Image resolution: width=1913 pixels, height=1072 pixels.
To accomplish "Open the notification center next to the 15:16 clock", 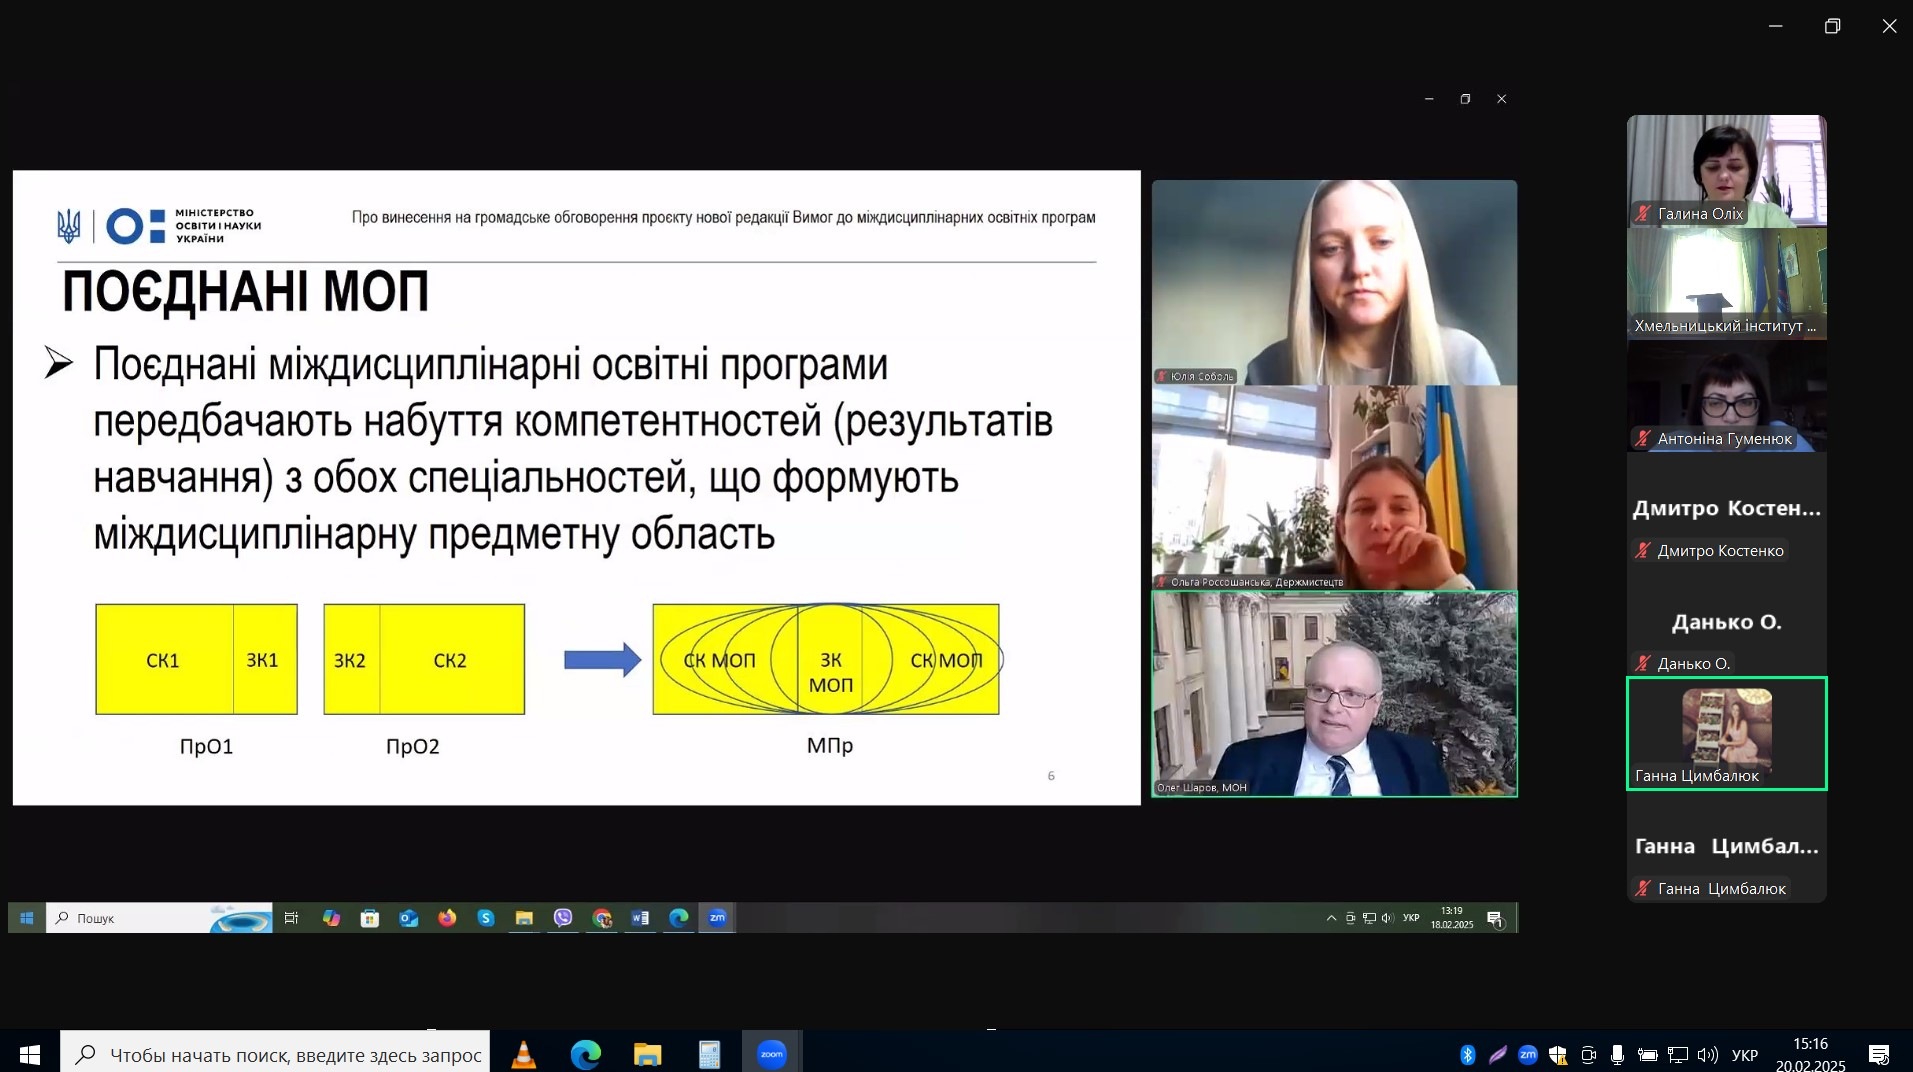I will [x=1879, y=1054].
